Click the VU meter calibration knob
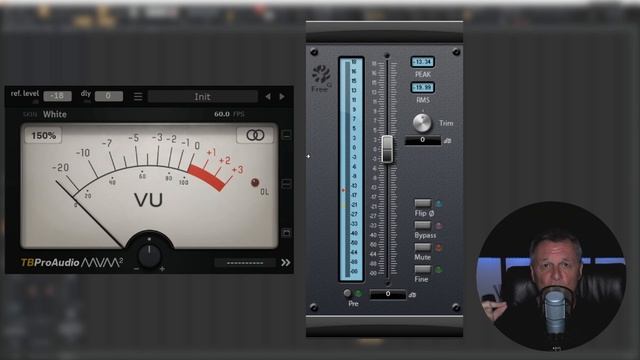640x360 pixels. click(149, 255)
